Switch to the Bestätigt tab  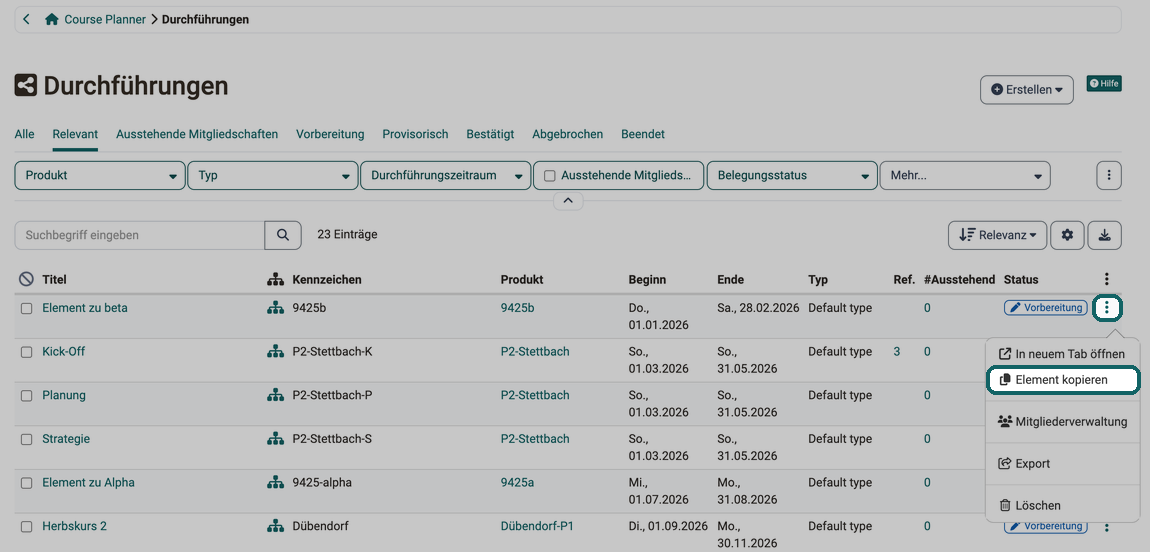point(490,134)
